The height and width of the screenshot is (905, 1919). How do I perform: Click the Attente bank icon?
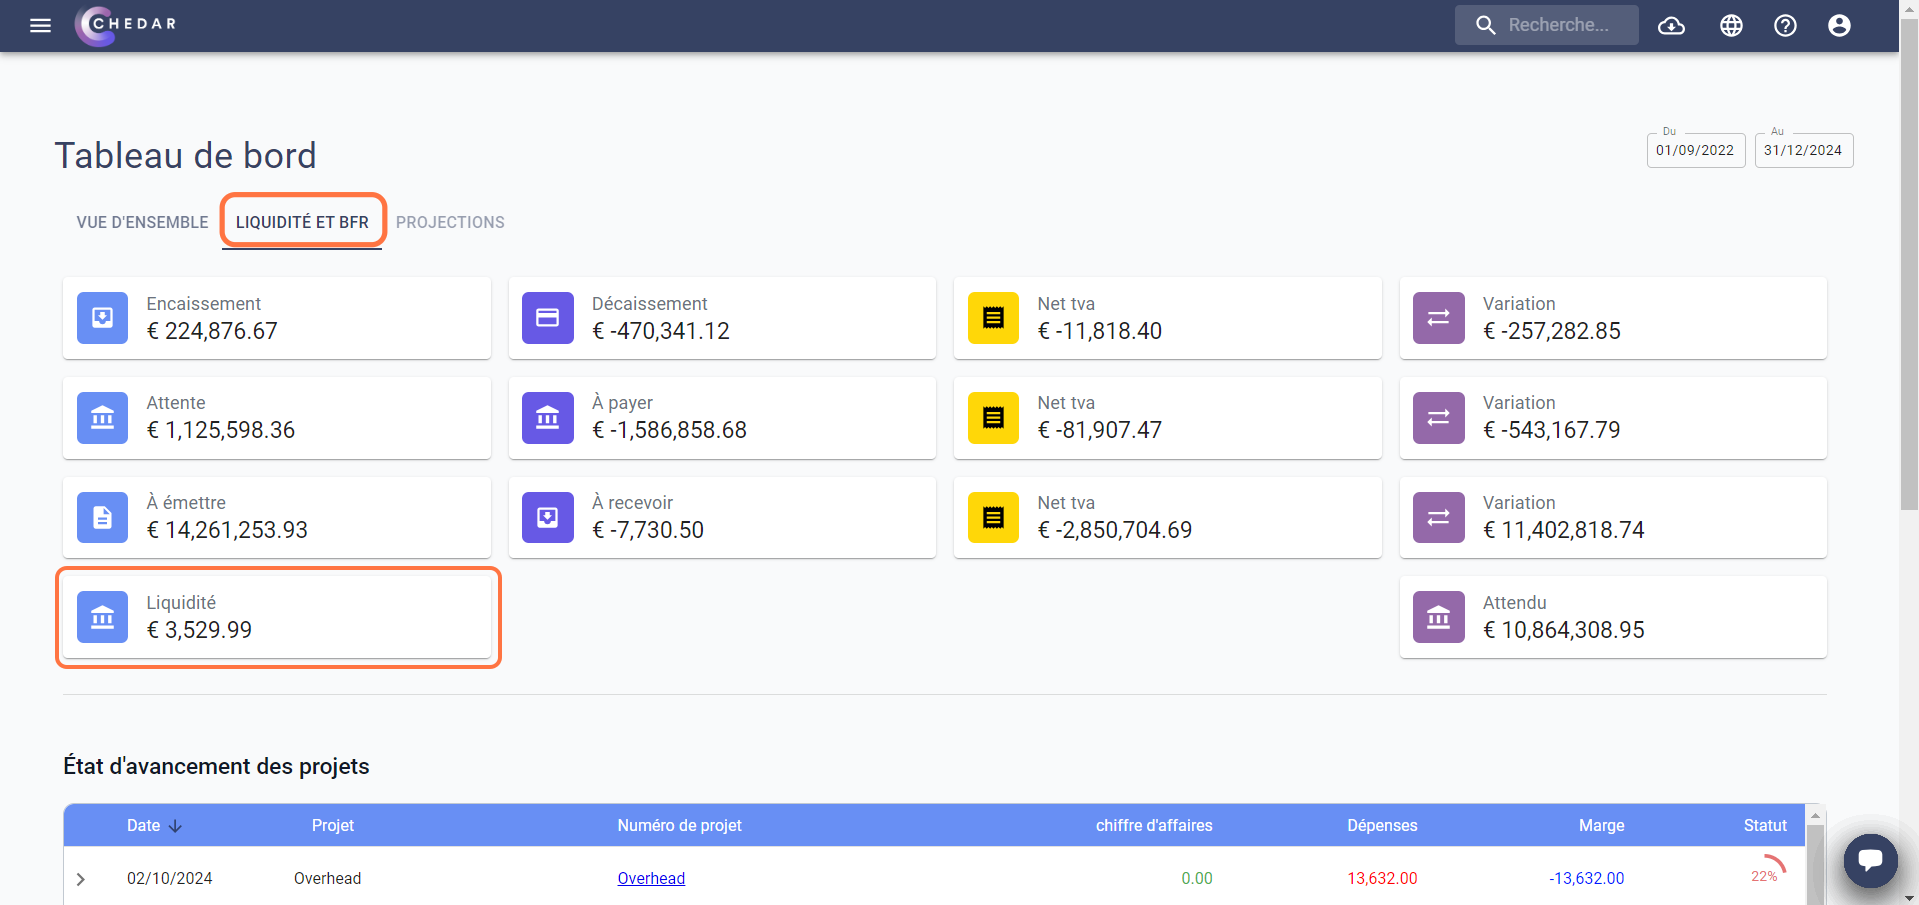pyautogui.click(x=102, y=417)
